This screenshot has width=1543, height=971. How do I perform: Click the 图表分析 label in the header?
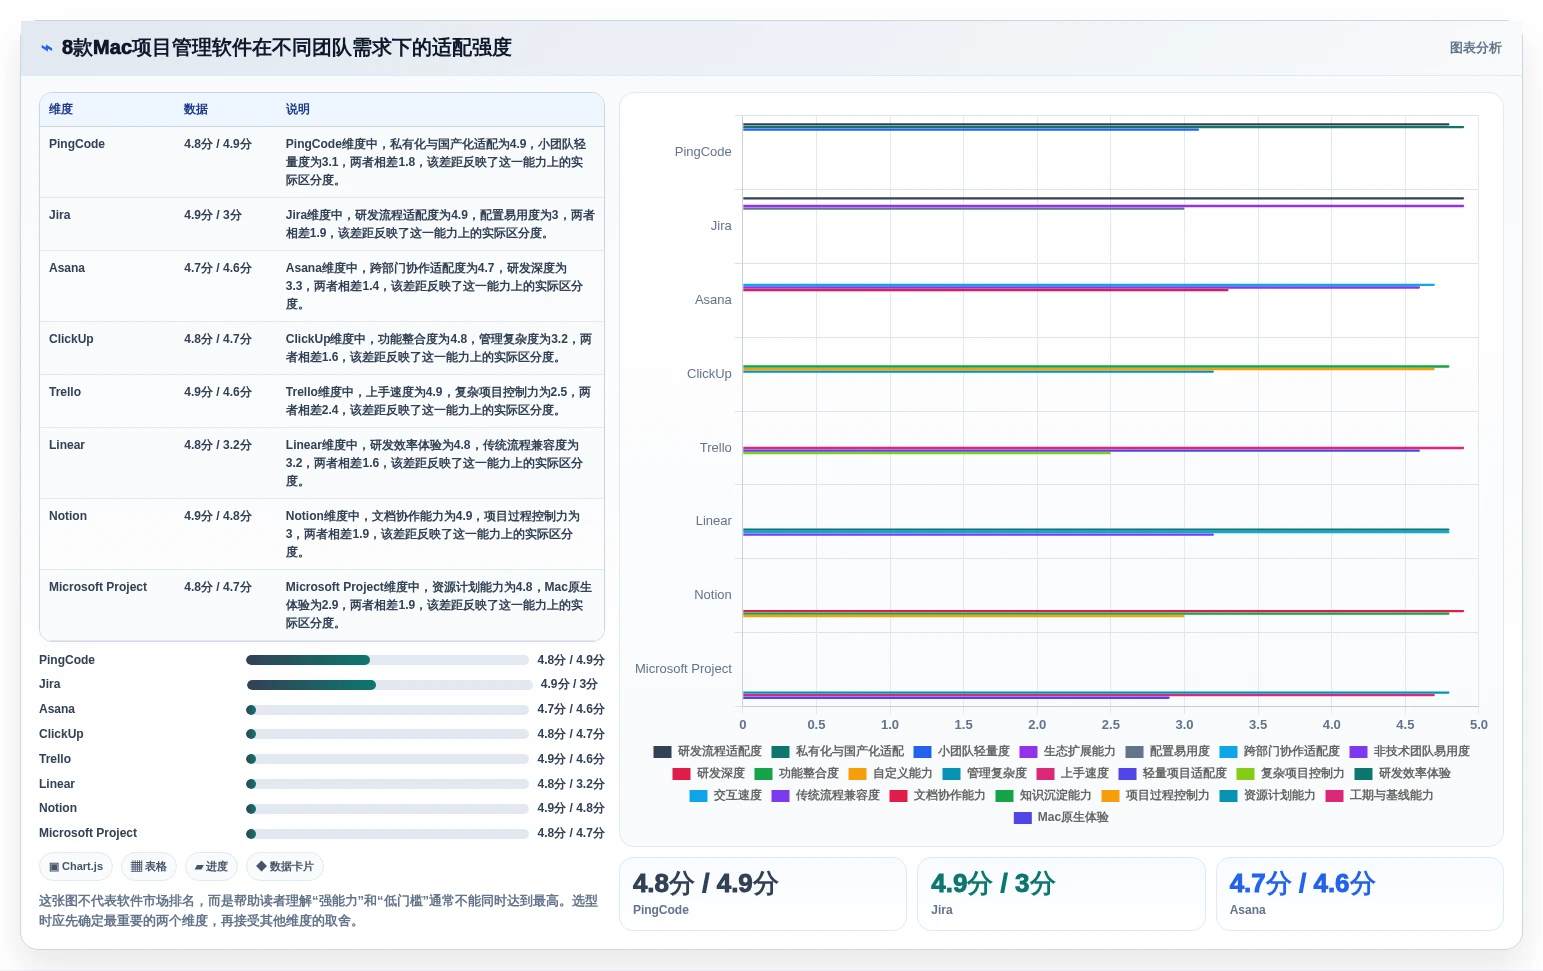coord(1476,48)
